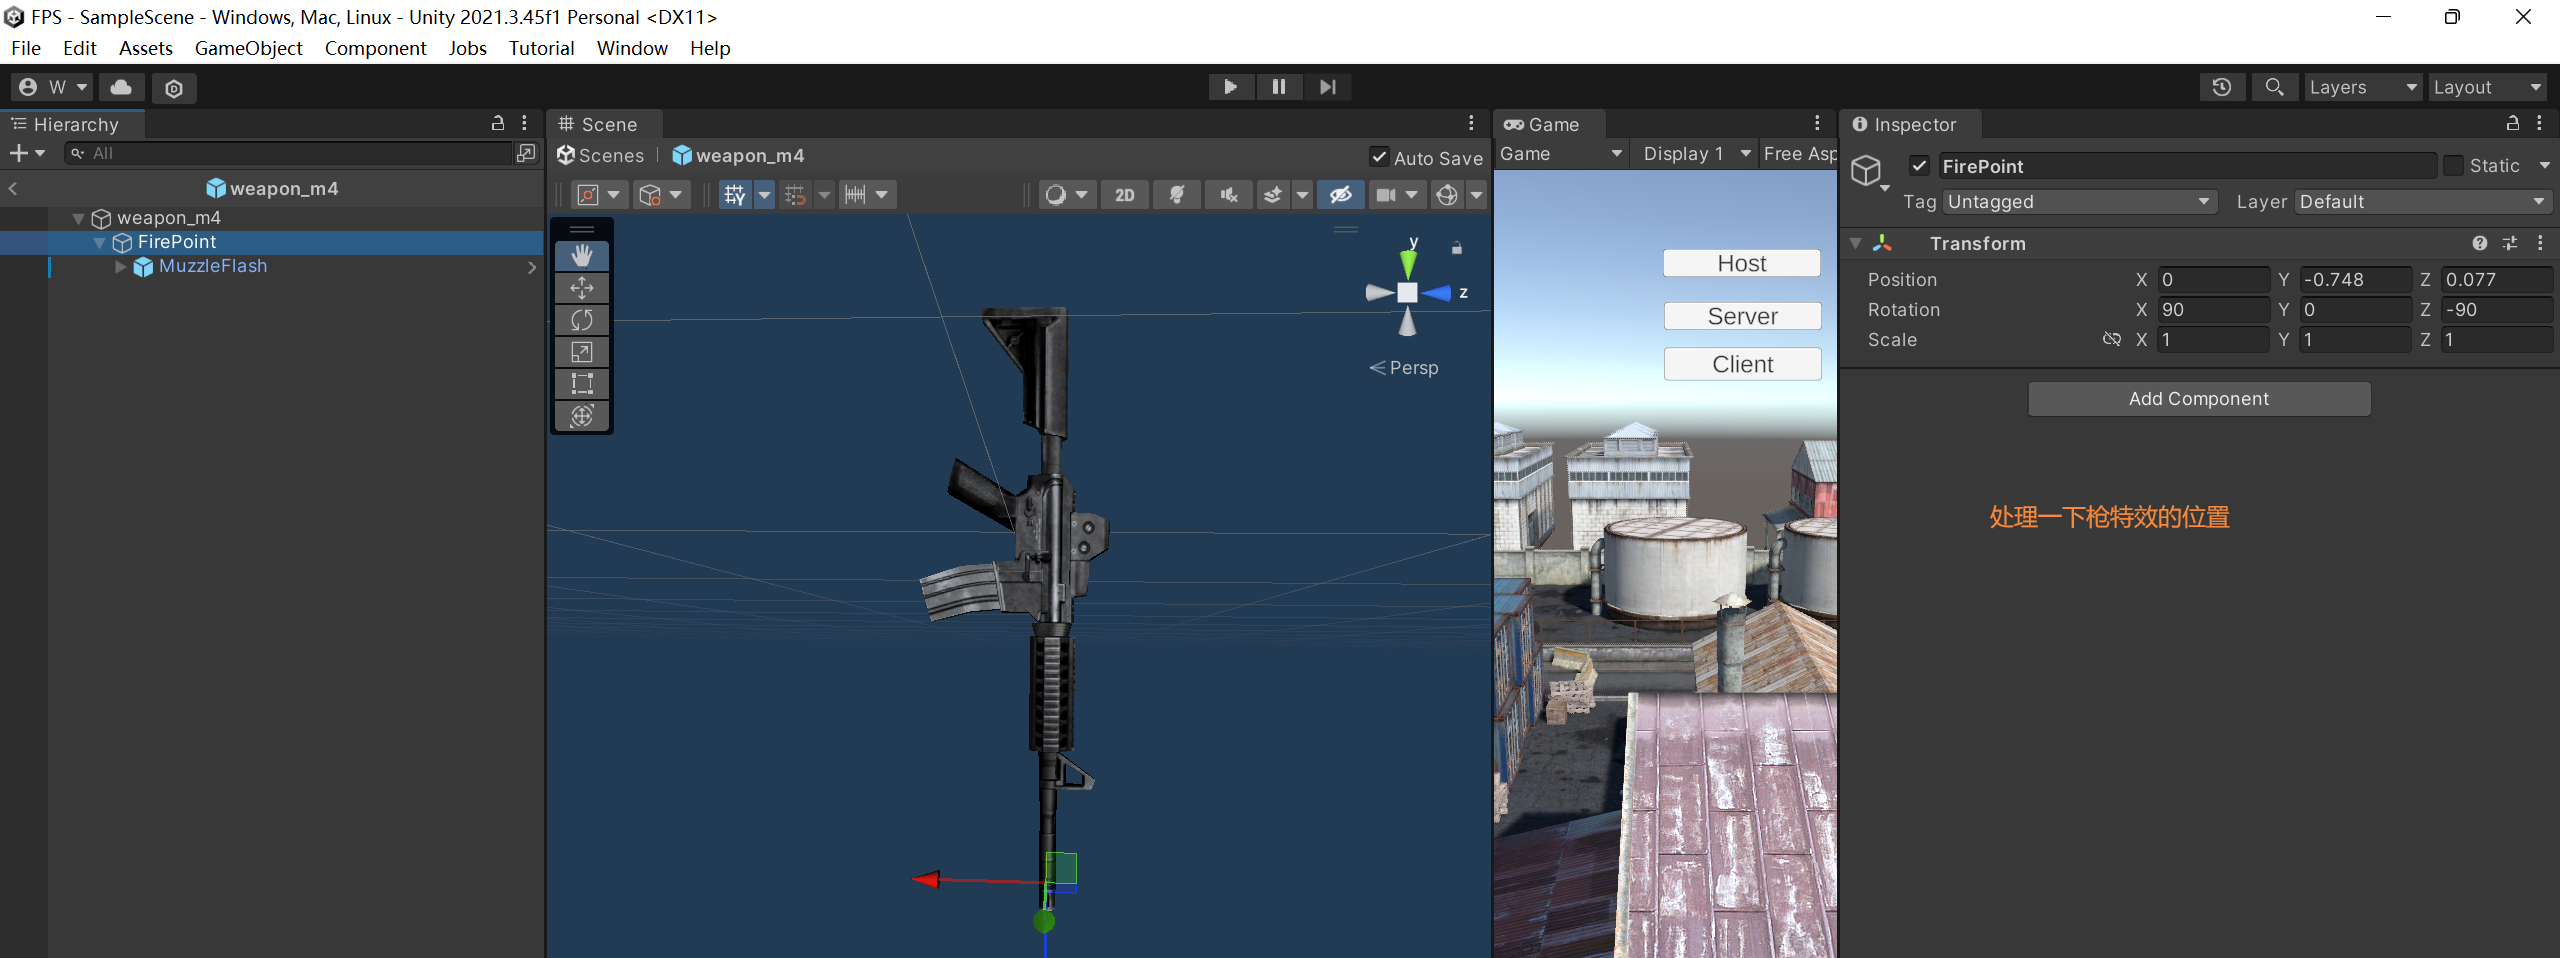2560x958 pixels.
Task: Collapse FirePoint tree node
Action: point(99,242)
